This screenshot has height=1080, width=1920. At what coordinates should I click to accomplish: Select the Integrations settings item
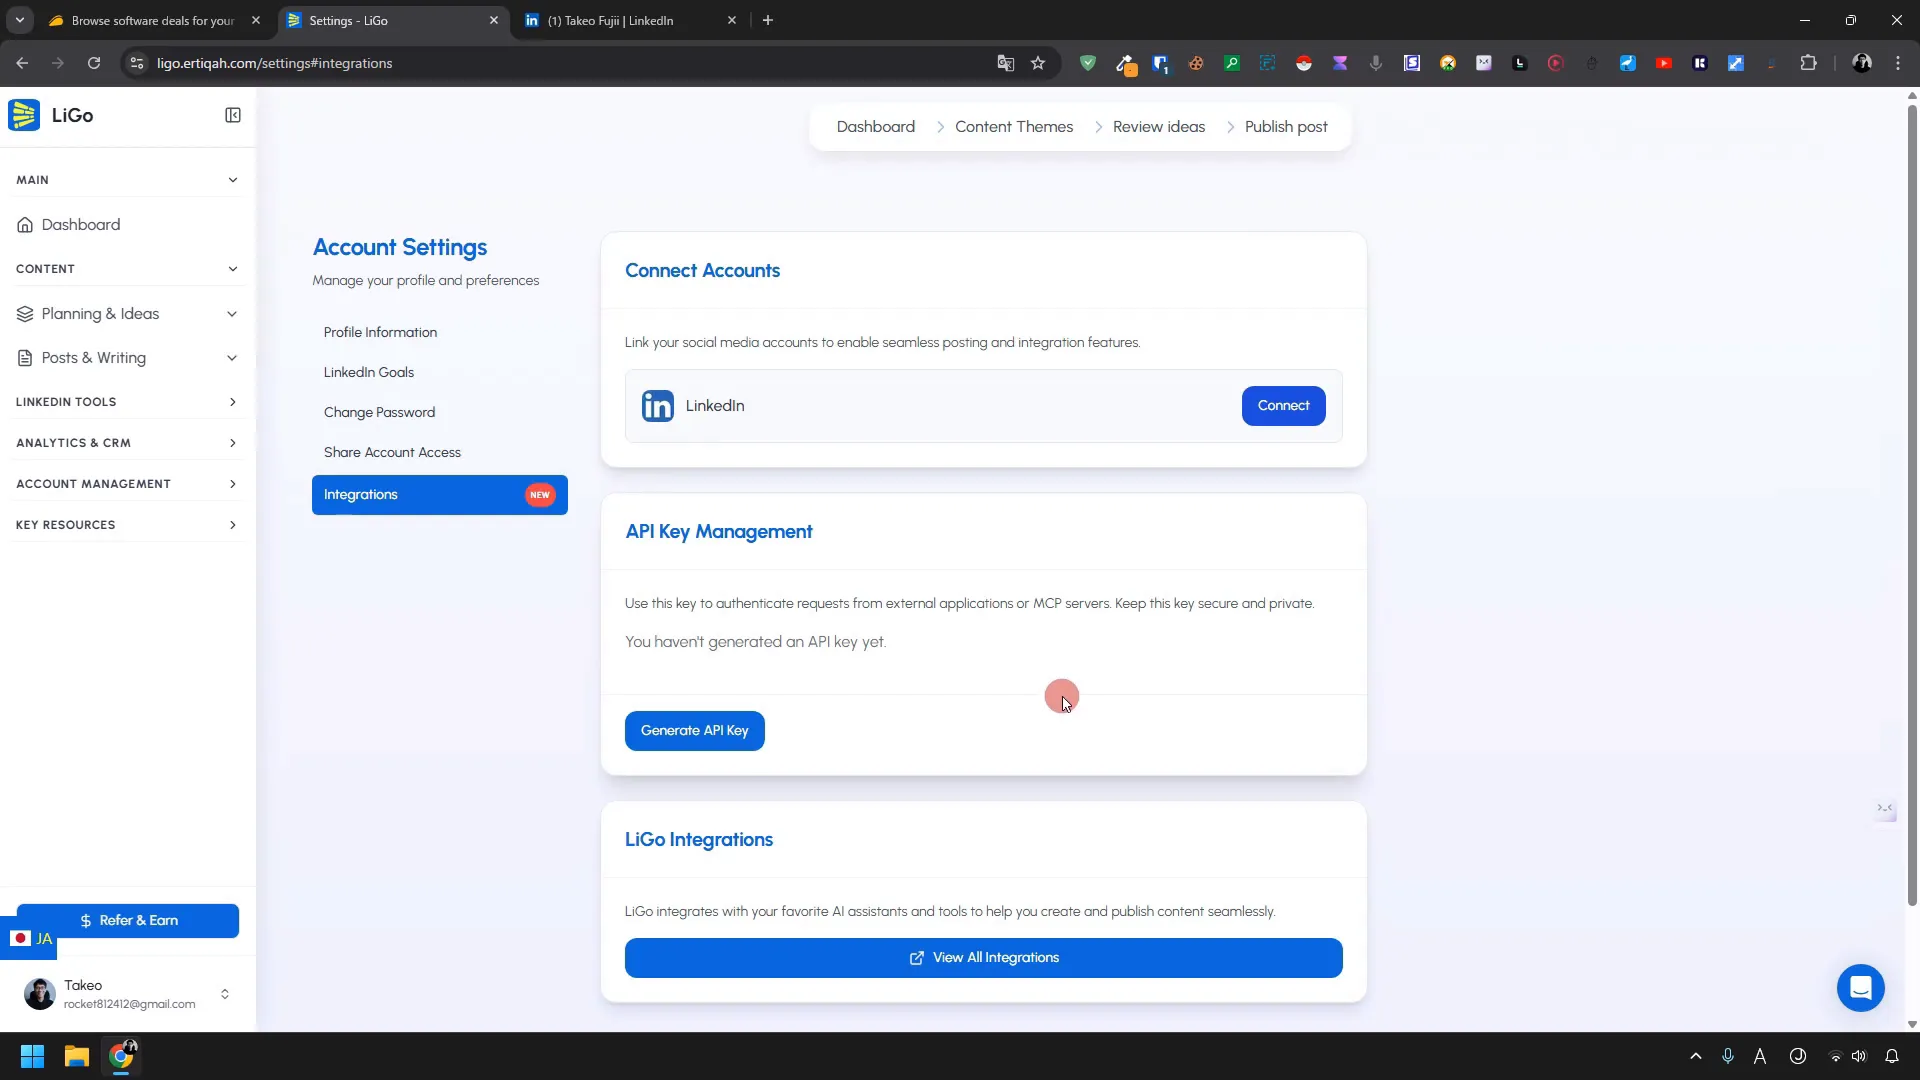click(x=440, y=495)
